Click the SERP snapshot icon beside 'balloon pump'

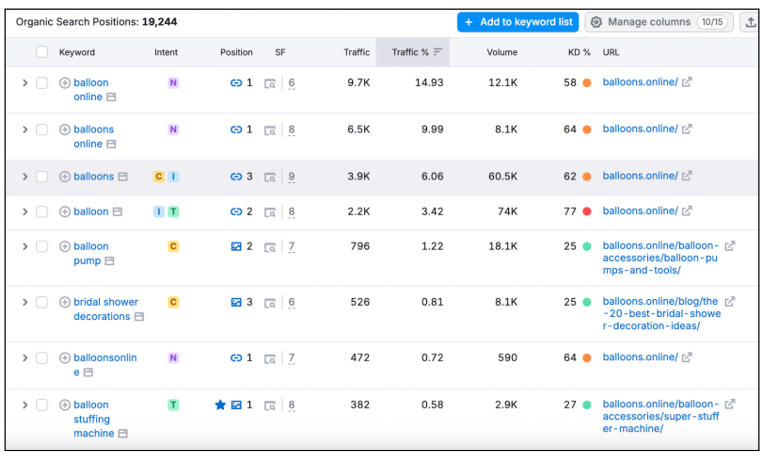[x=109, y=261]
